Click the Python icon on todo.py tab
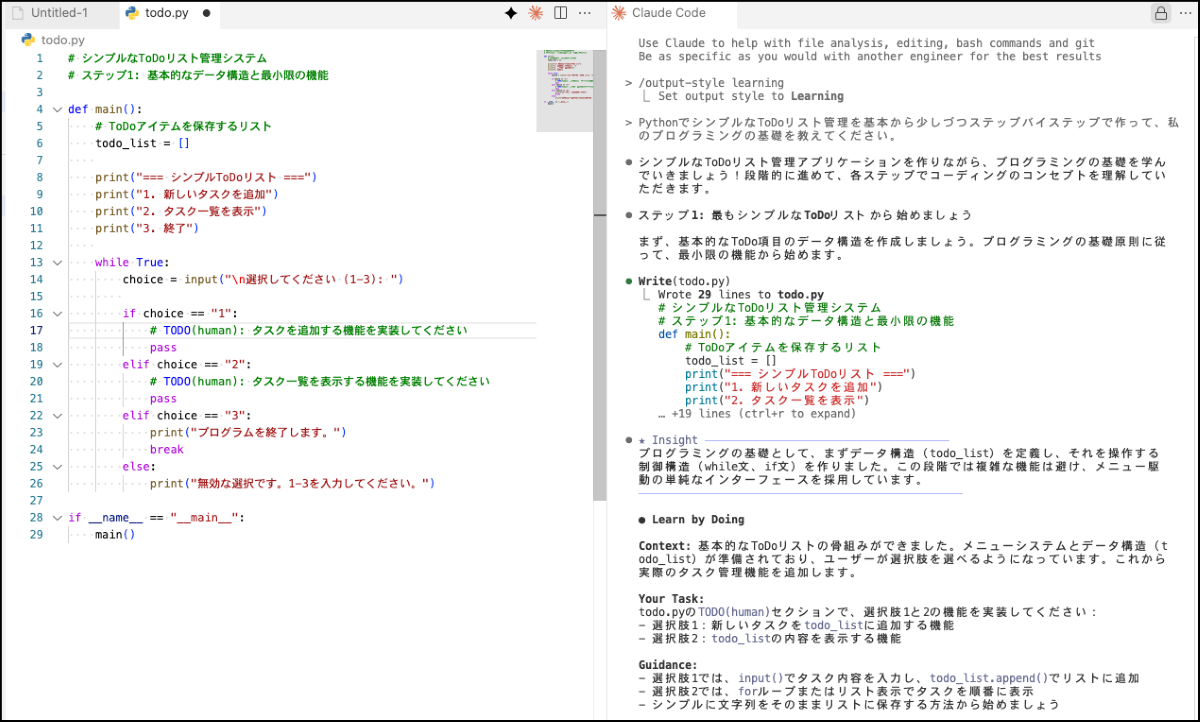The width and height of the screenshot is (1200, 722). pos(131,14)
